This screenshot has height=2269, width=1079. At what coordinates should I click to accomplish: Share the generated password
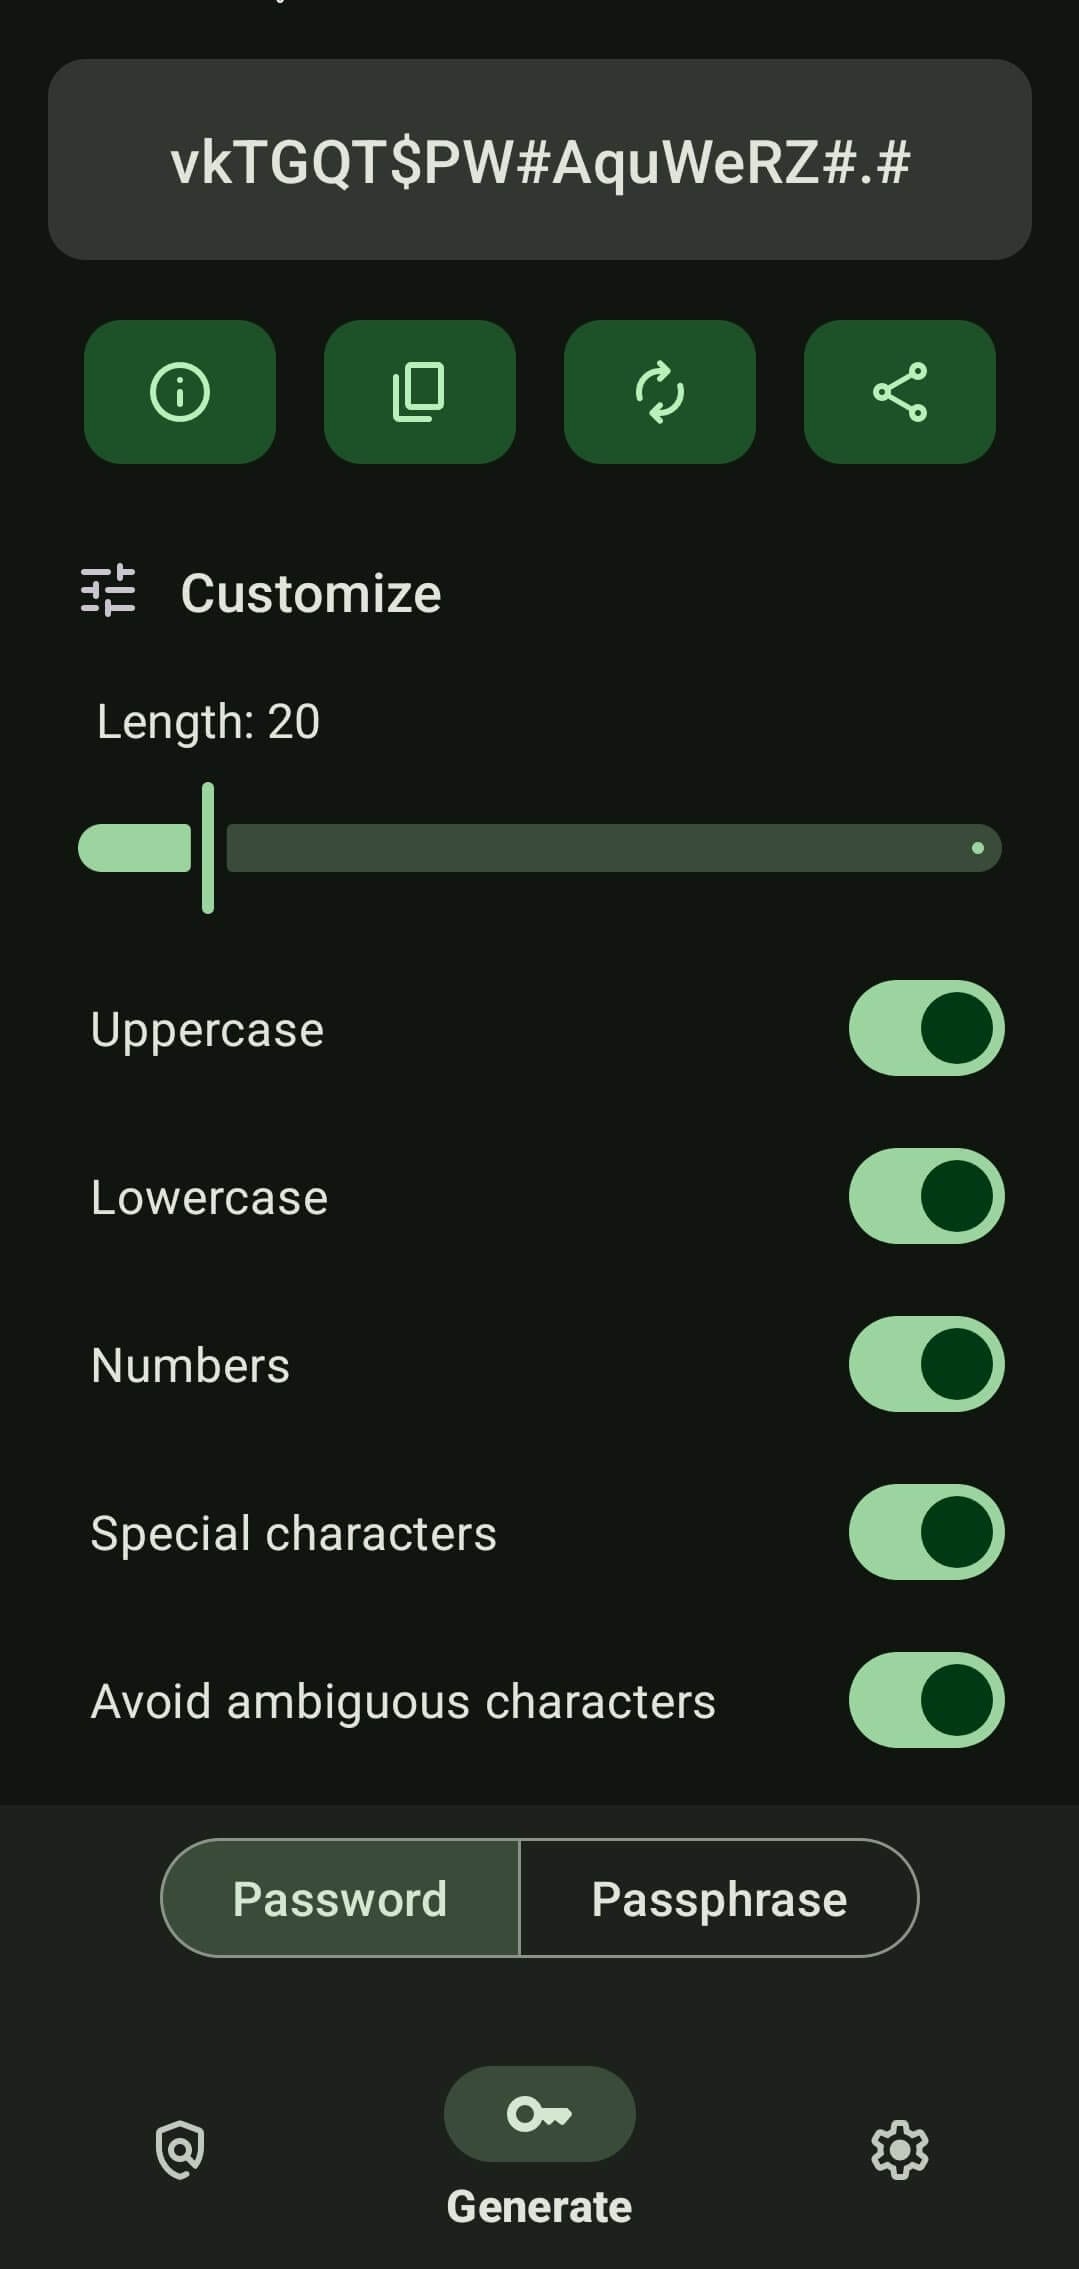coord(899,391)
